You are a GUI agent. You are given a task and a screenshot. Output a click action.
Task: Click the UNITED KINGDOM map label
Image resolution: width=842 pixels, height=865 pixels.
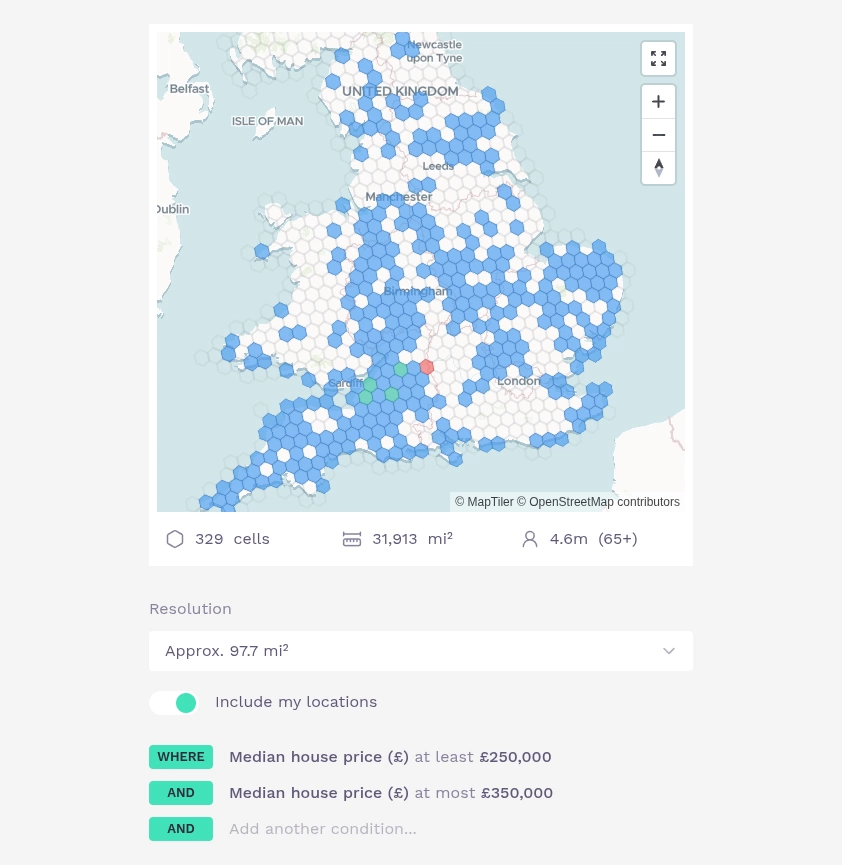400,92
